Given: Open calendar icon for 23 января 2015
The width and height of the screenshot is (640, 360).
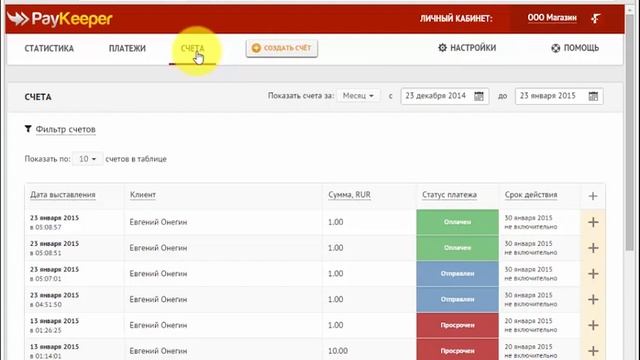Looking at the screenshot, I should 593,96.
